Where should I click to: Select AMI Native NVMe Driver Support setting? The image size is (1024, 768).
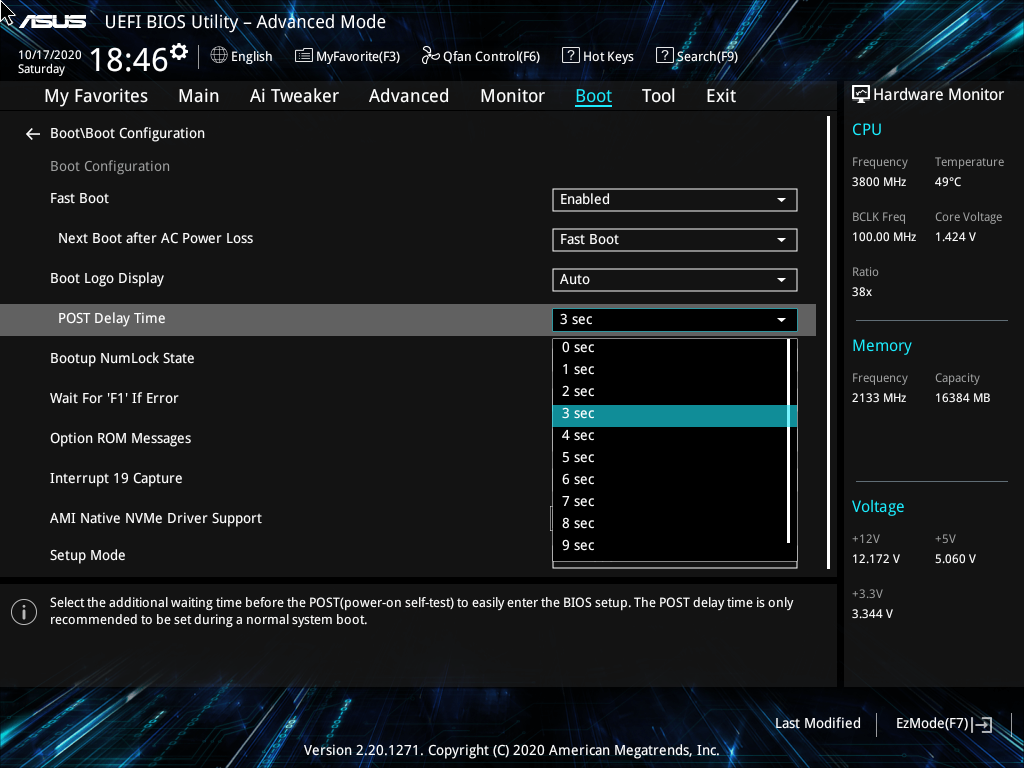tap(156, 519)
